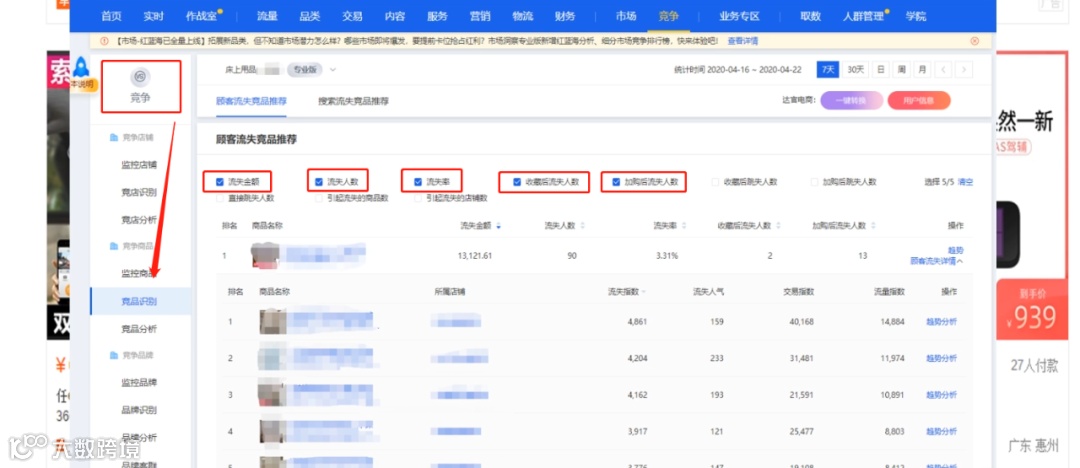Screen dimensions: 1080x468
Task: Click the warning icon in announcement banner
Action: click(x=105, y=41)
